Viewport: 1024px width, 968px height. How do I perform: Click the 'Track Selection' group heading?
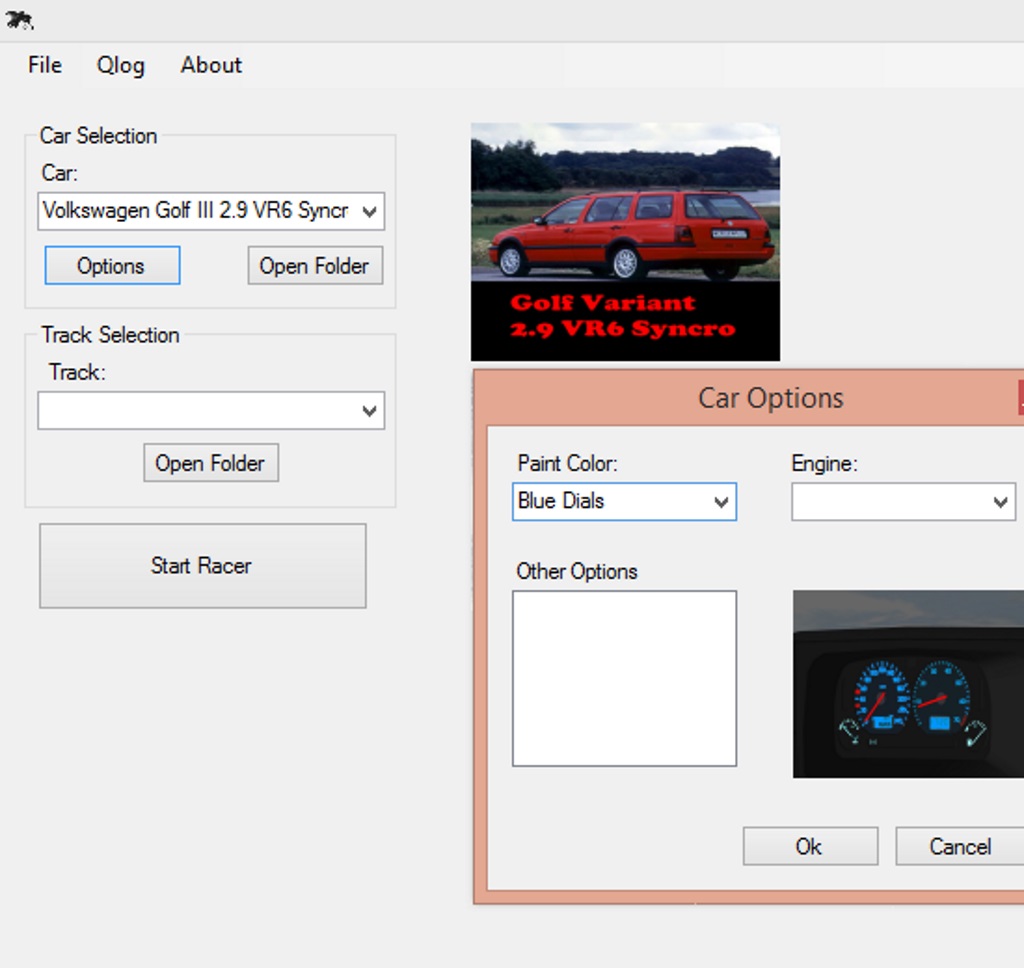(x=110, y=335)
